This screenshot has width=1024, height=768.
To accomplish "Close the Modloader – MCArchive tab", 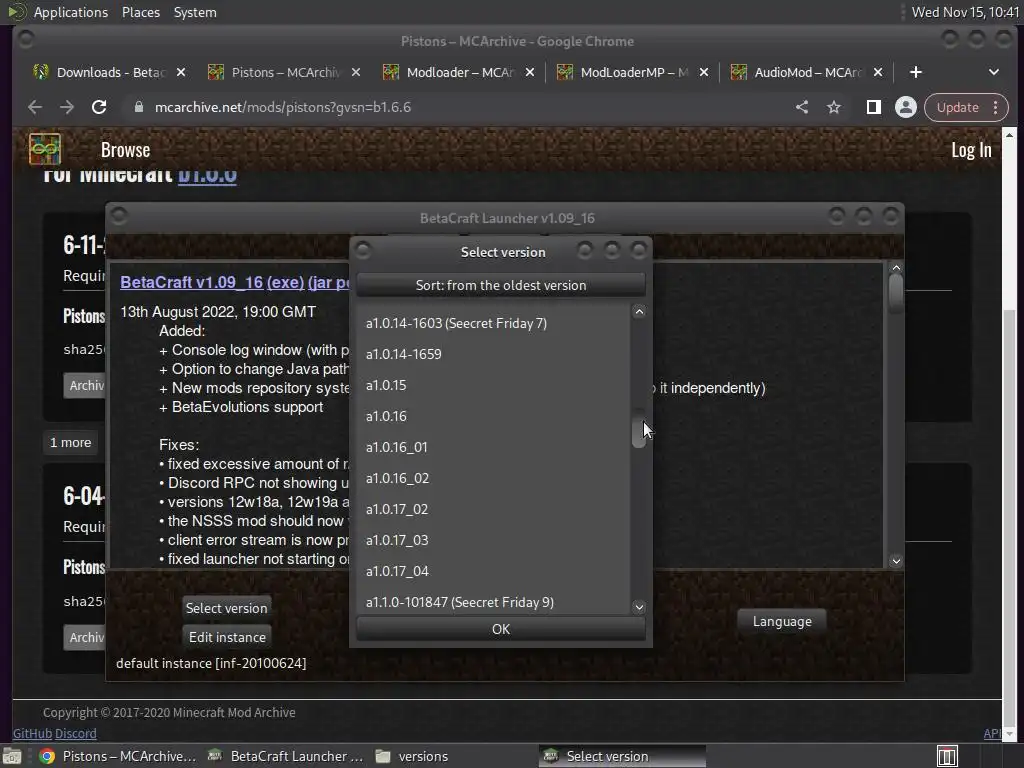I will pos(530,72).
